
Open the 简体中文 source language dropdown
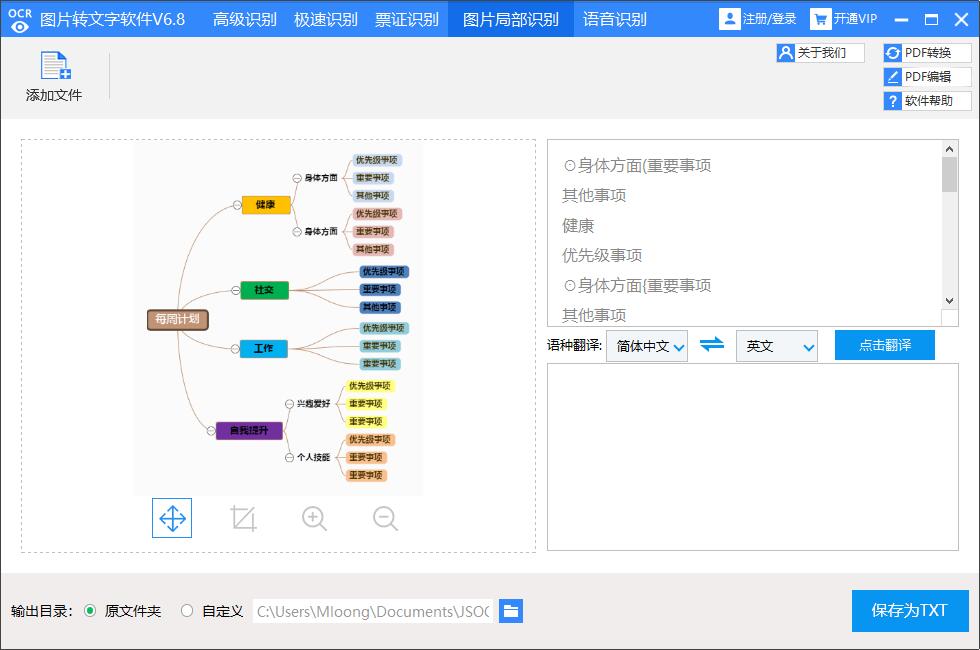pyautogui.click(x=647, y=346)
